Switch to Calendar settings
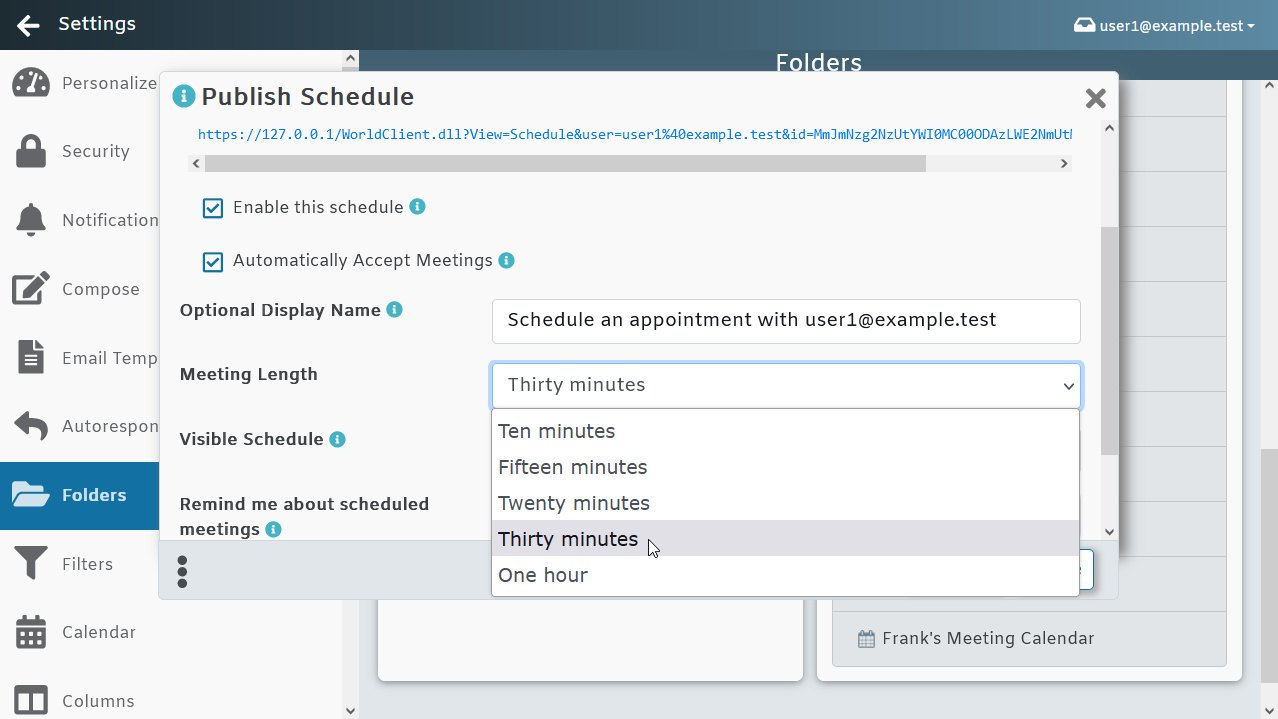The height and width of the screenshot is (719, 1278). (x=30, y=632)
